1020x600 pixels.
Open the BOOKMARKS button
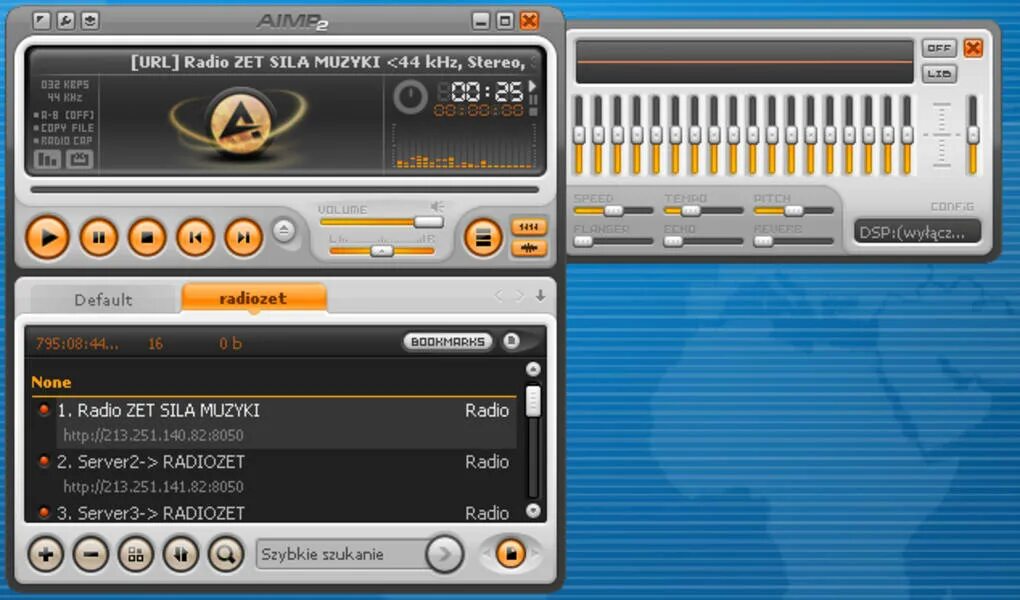pyautogui.click(x=448, y=342)
